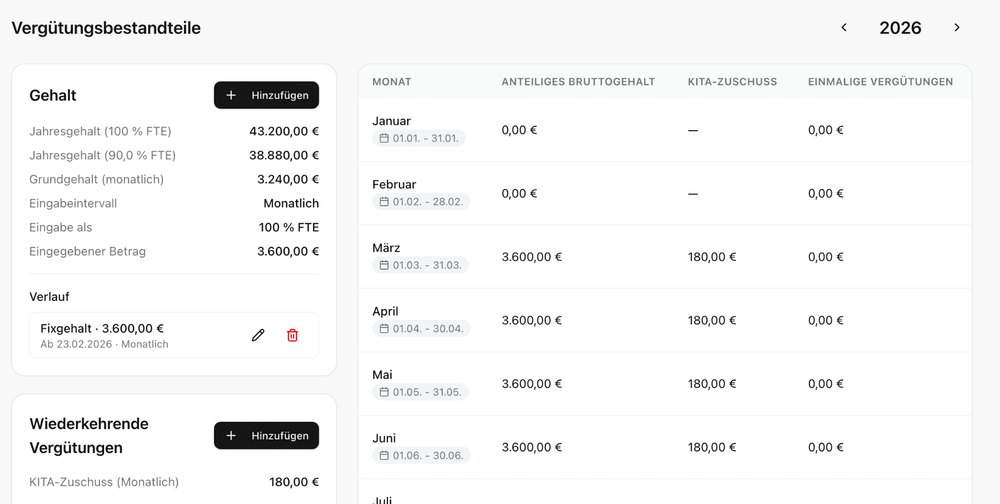Screen dimensions: 1000x504
Task: Edit the Fixgehalt entry with pencil icon
Action: pyautogui.click(x=258, y=335)
